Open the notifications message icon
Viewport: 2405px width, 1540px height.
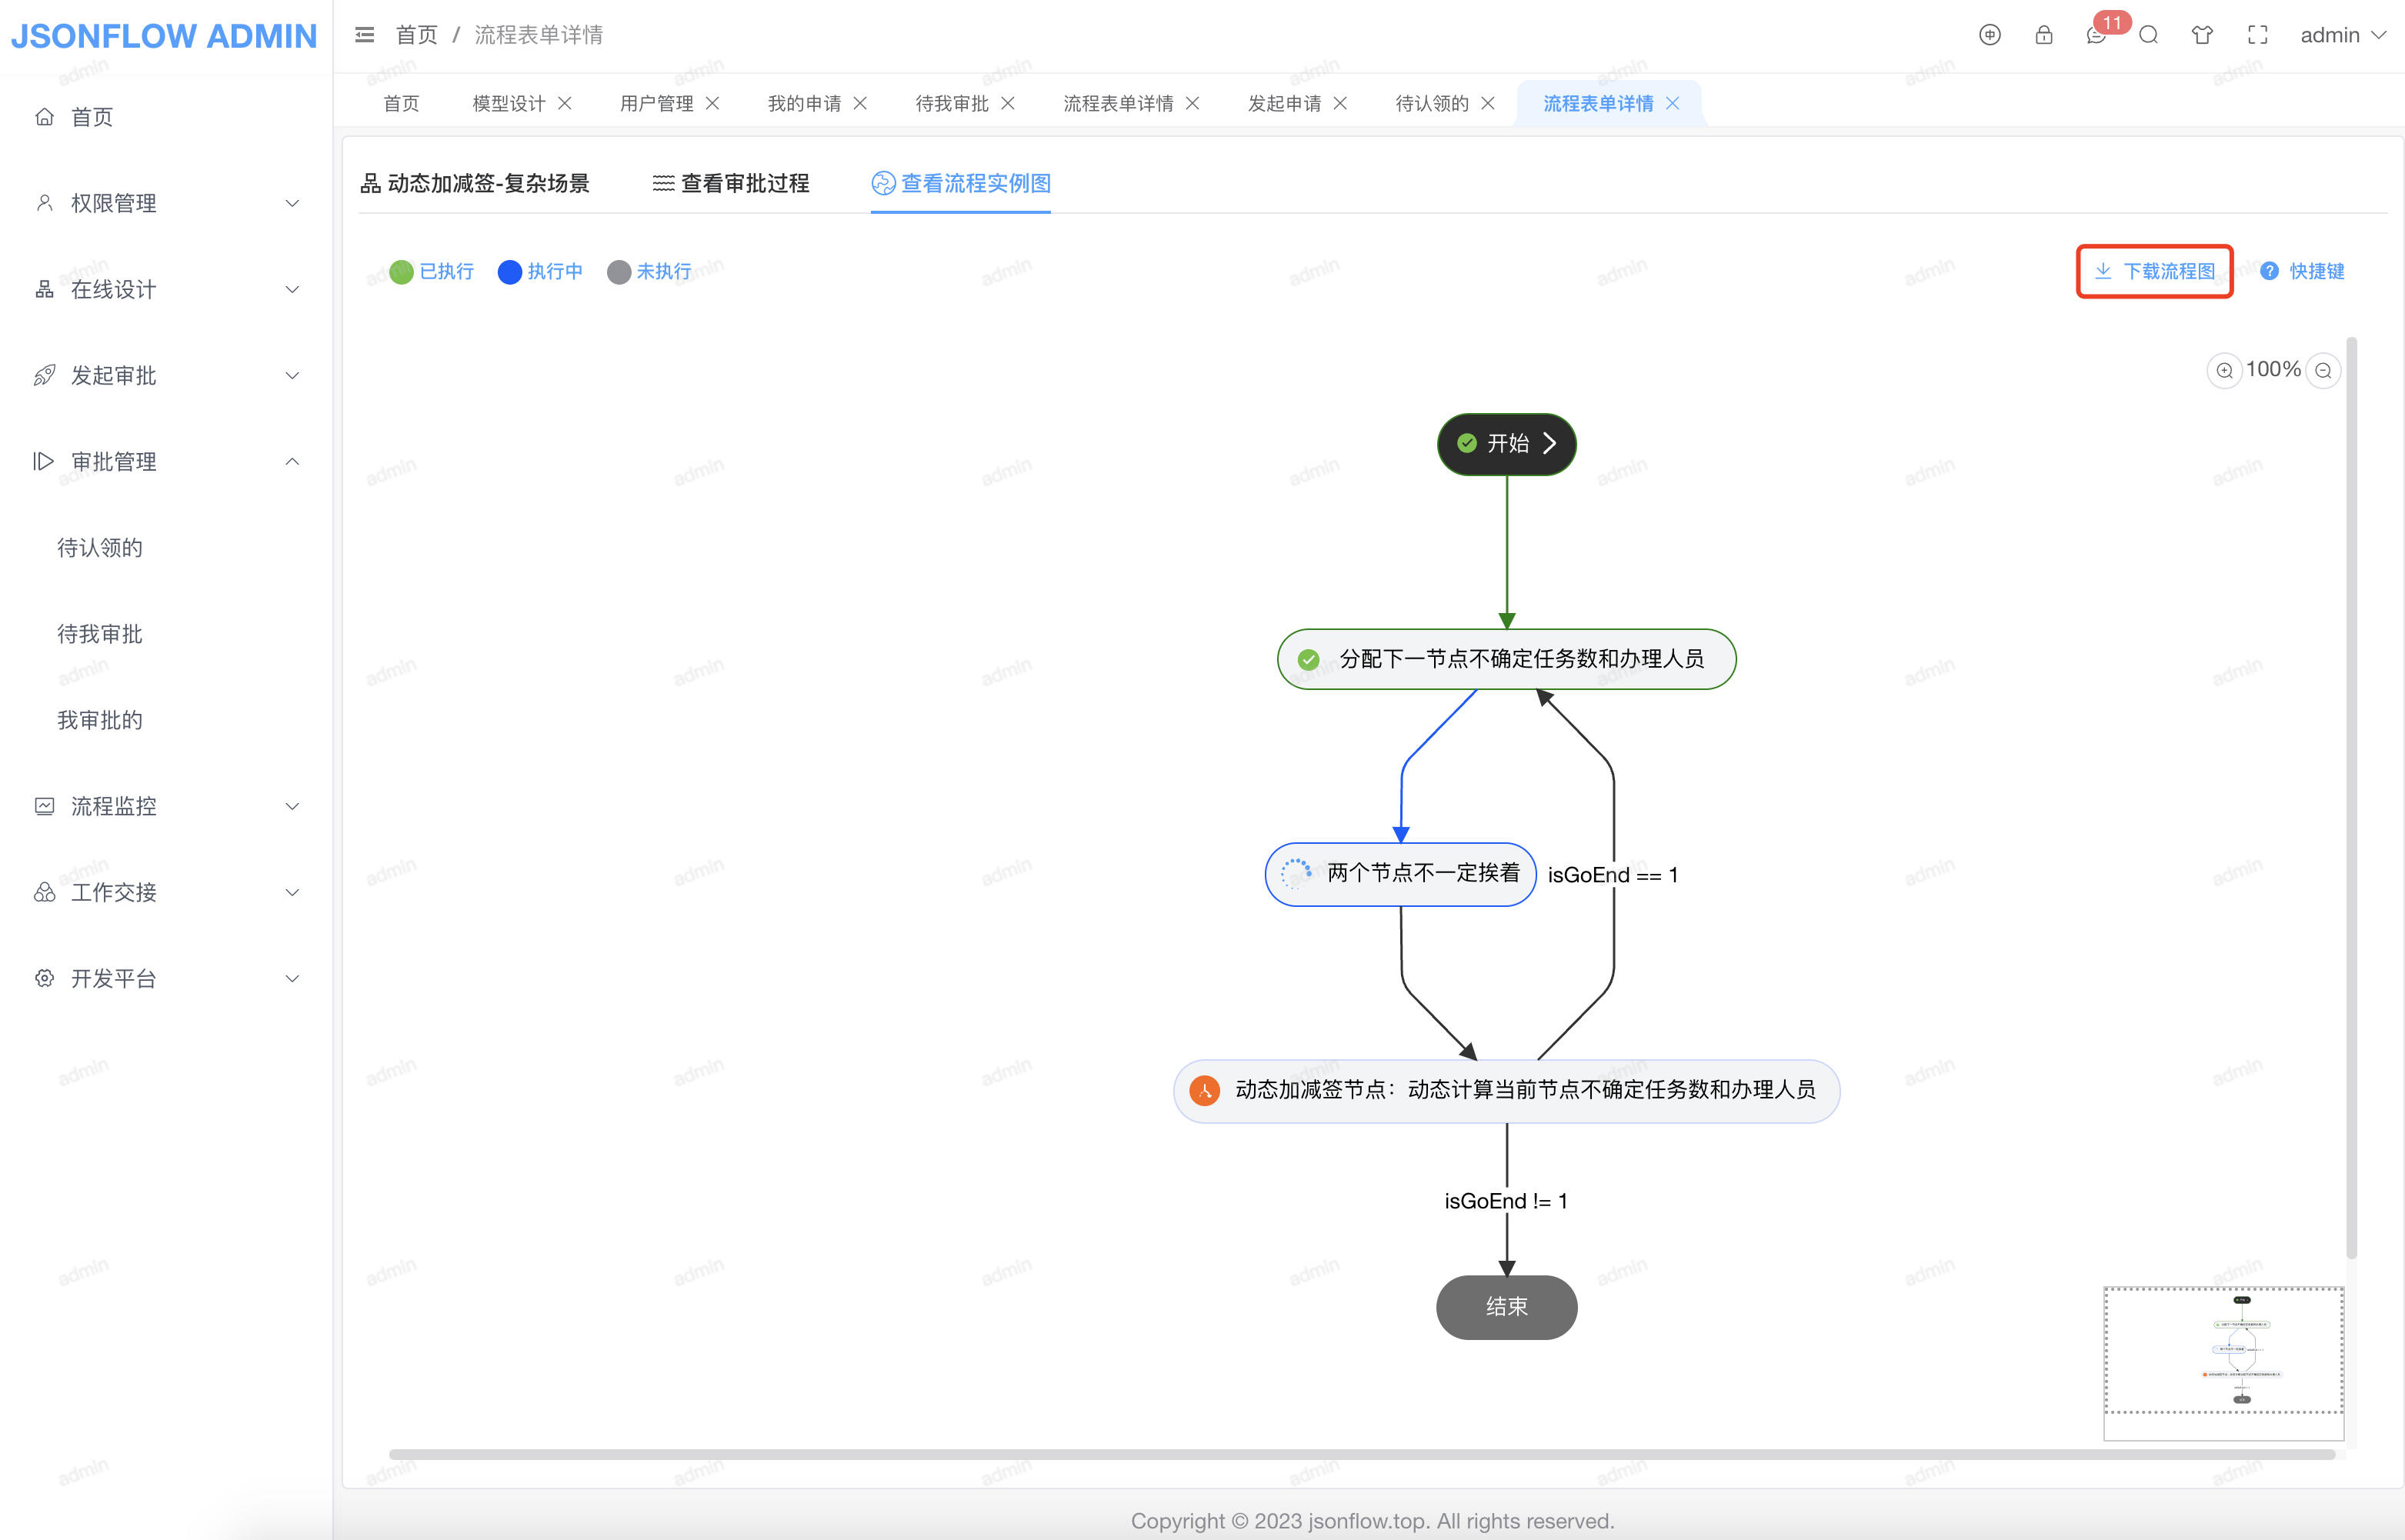pos(2096,36)
